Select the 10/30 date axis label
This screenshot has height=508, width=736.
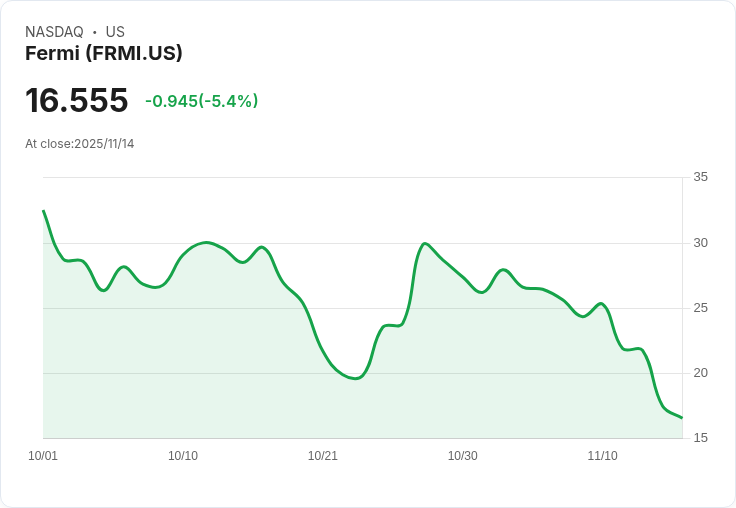[463, 456]
